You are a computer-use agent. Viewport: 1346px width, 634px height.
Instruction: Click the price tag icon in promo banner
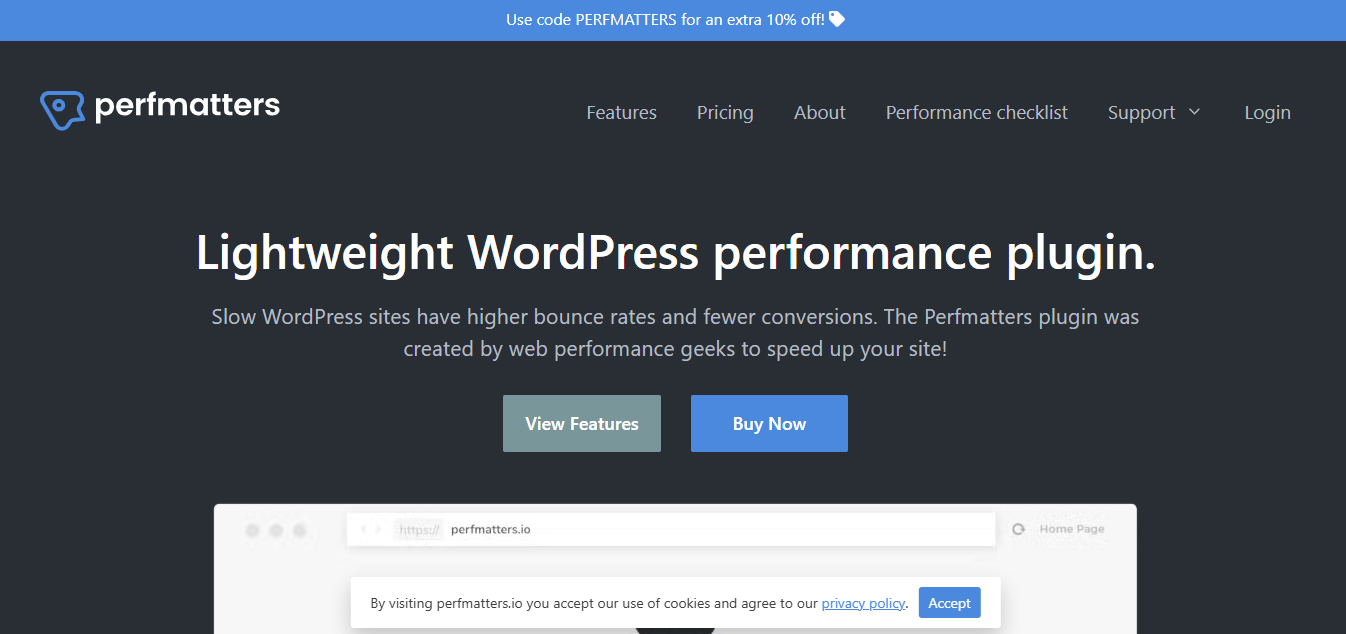point(837,19)
